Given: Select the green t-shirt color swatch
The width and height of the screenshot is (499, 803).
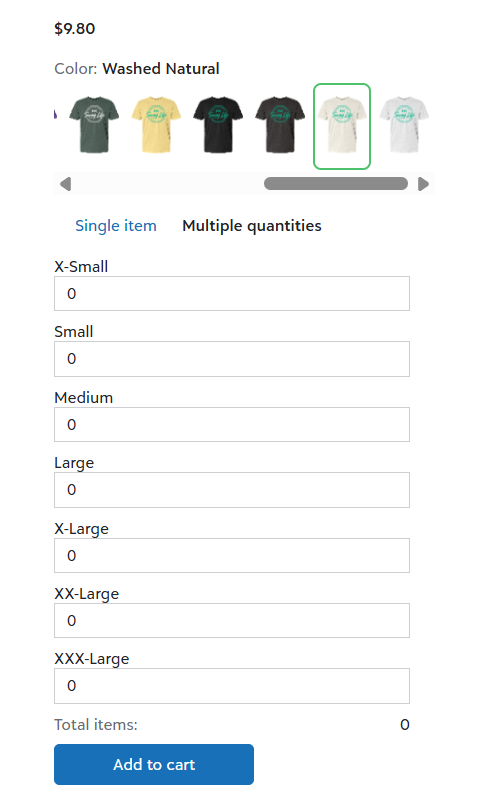Looking at the screenshot, I should [x=94, y=125].
